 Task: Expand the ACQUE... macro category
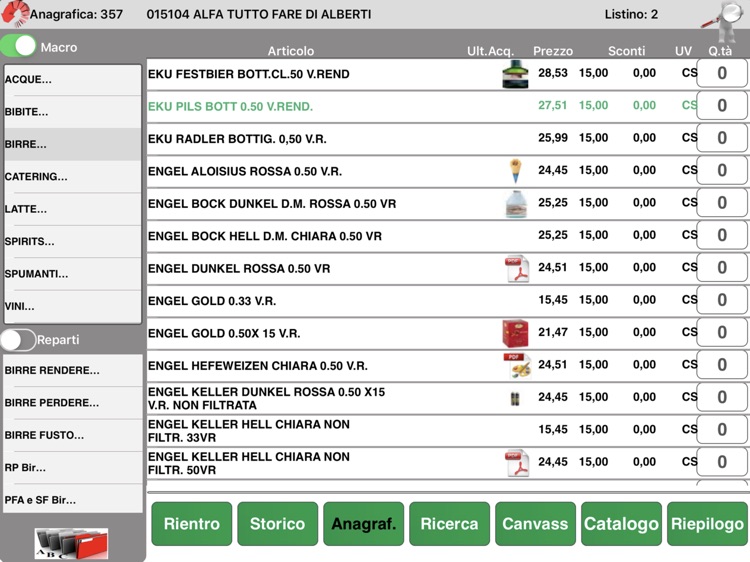[x=73, y=80]
